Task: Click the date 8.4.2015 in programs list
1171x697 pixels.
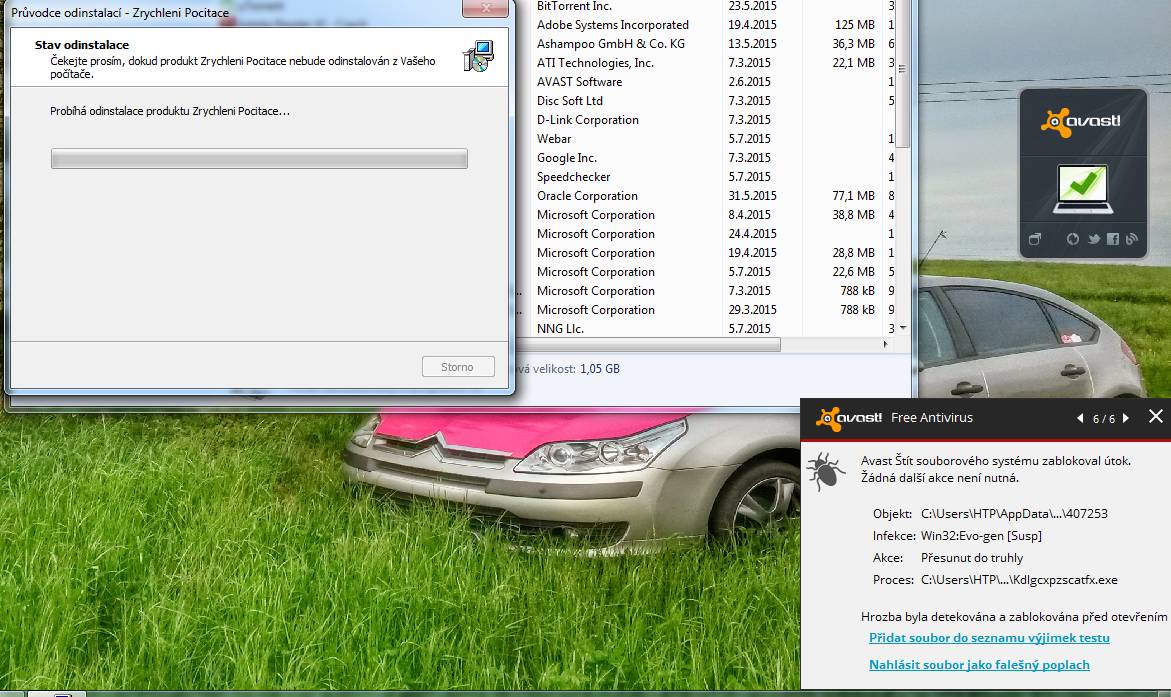Action: tap(750, 215)
